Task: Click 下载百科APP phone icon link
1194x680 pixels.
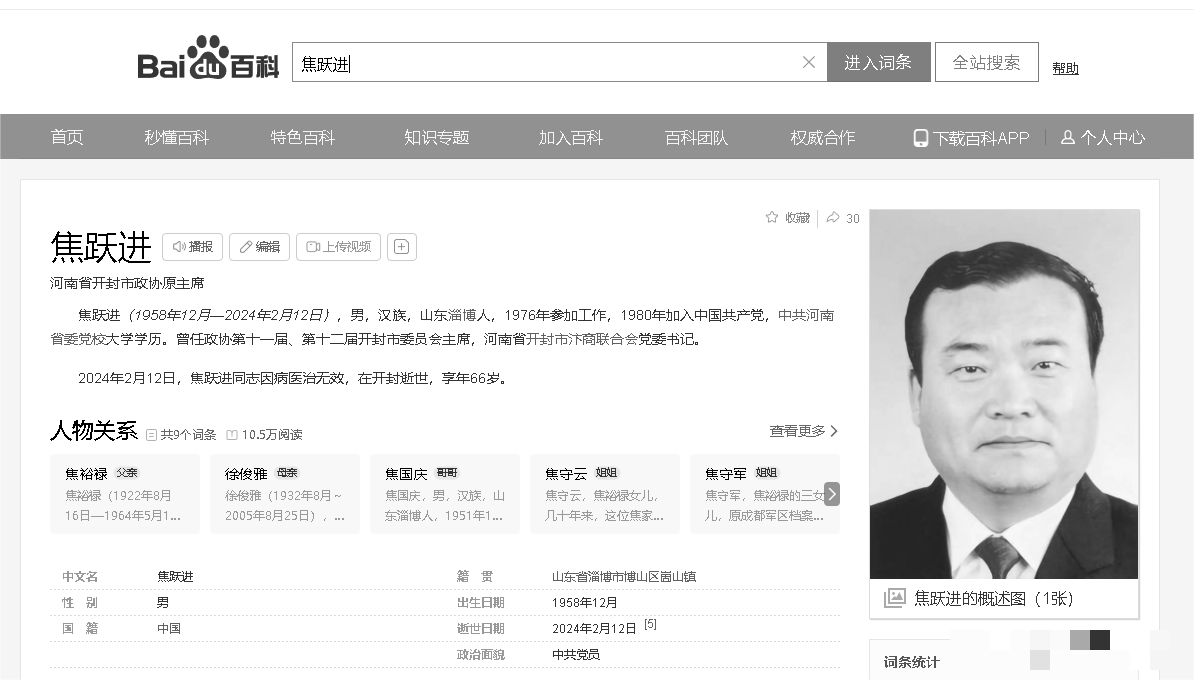Action: point(971,138)
